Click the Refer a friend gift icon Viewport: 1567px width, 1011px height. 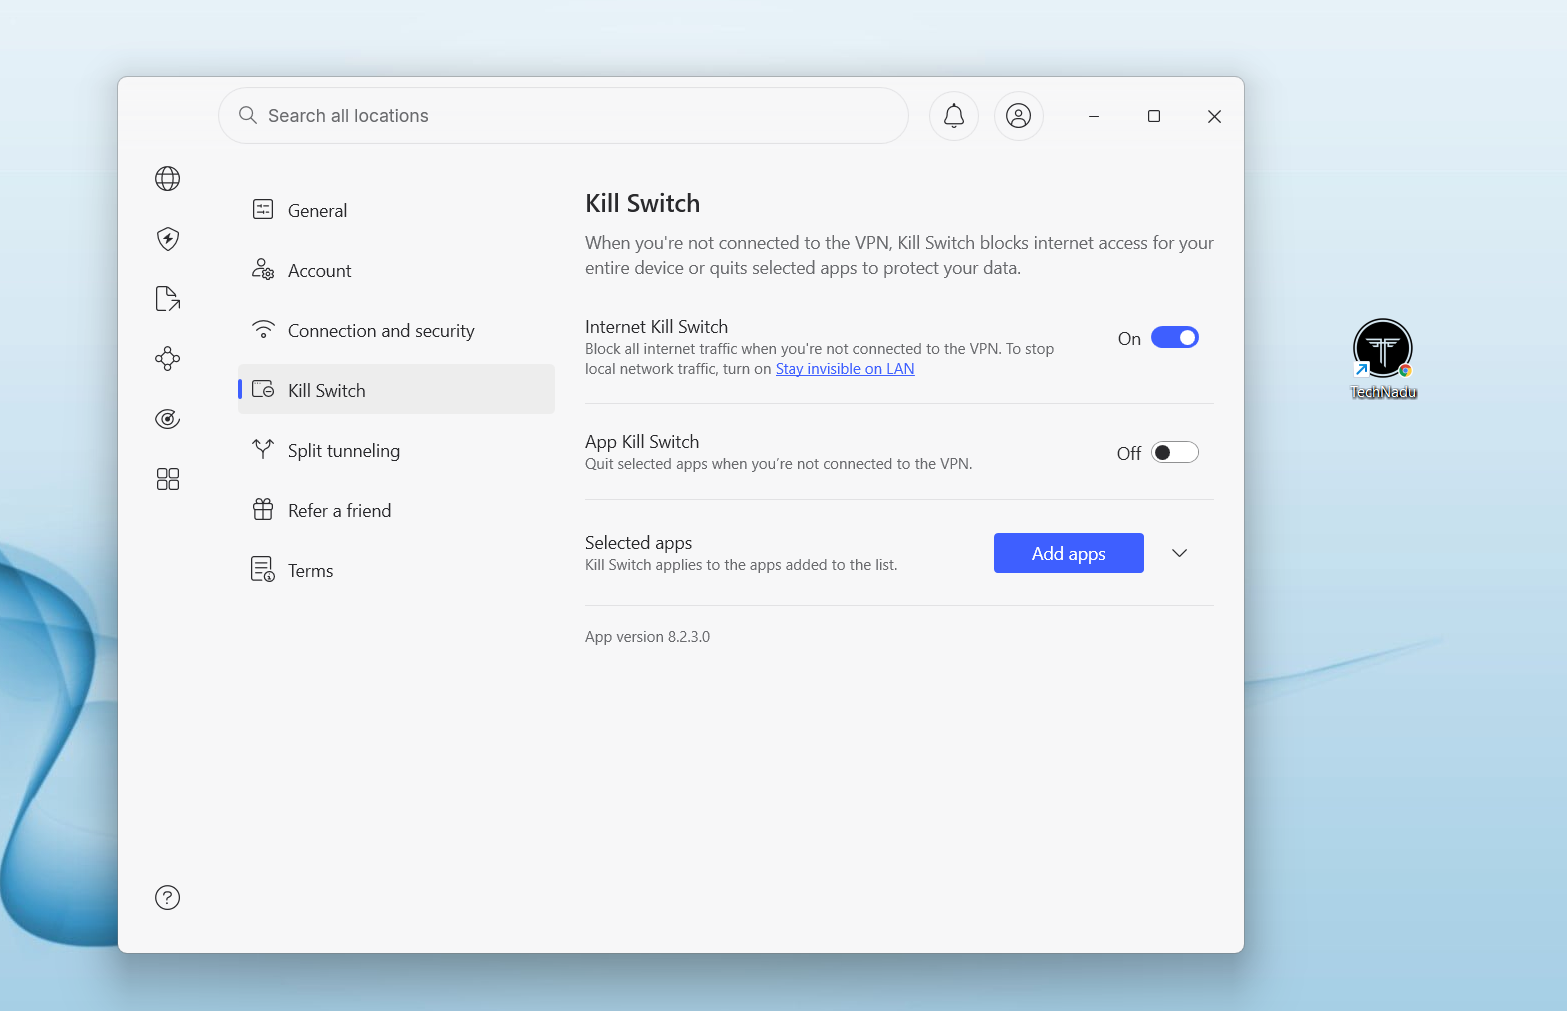[x=263, y=509]
